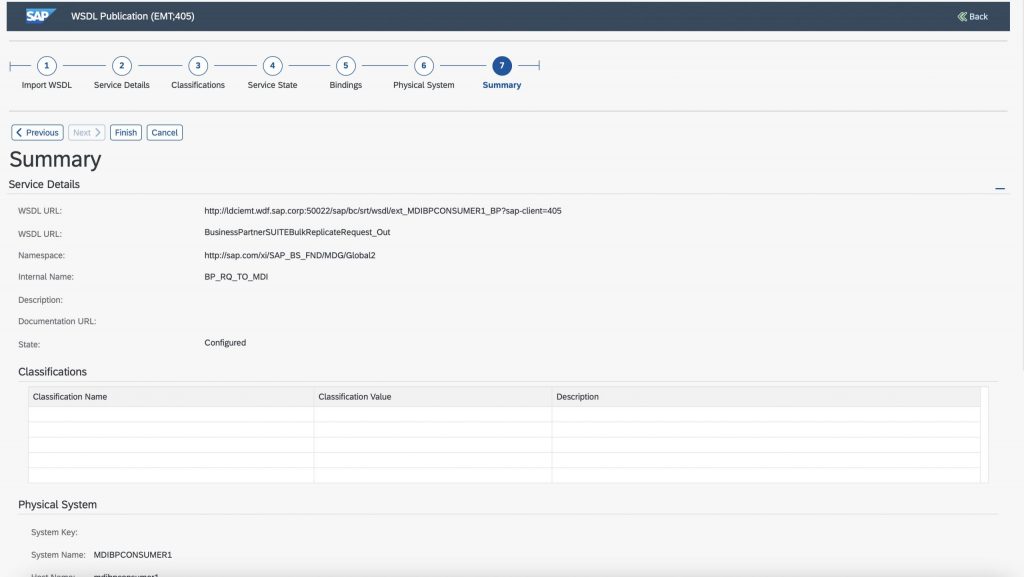Image resolution: width=1024 pixels, height=577 pixels.
Task: Select the state value Configured
Action: pyautogui.click(x=225, y=343)
